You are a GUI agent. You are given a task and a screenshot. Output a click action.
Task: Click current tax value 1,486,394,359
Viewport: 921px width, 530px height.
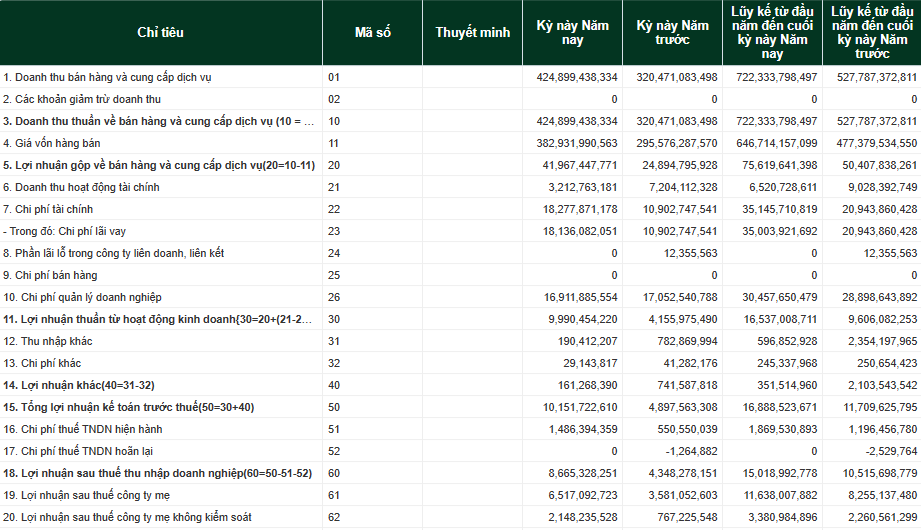583,430
